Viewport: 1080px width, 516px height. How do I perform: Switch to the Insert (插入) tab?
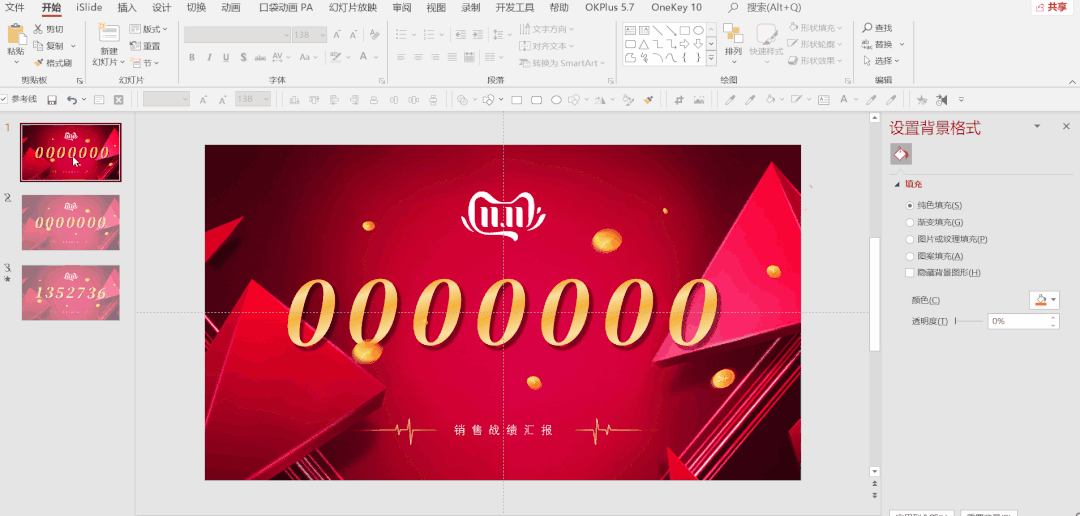pos(127,8)
